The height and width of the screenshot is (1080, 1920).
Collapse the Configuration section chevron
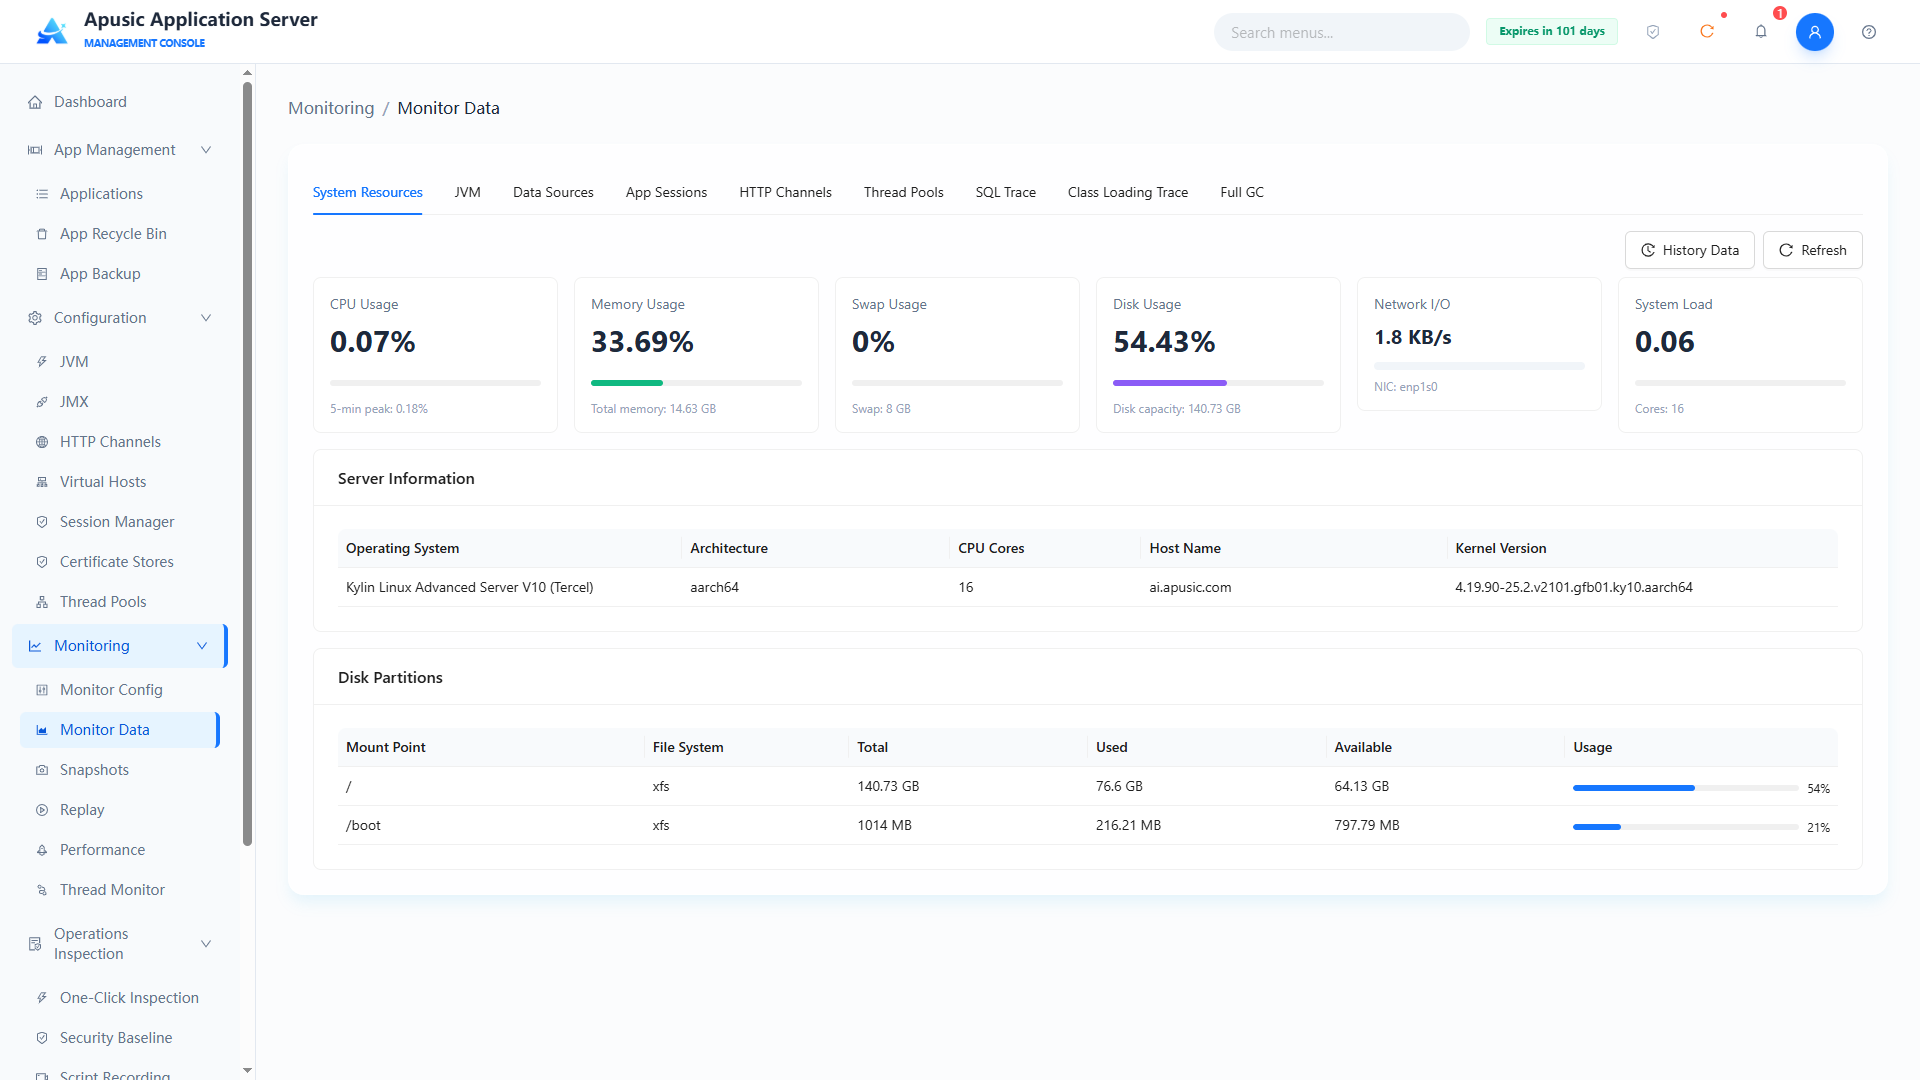pyautogui.click(x=206, y=318)
